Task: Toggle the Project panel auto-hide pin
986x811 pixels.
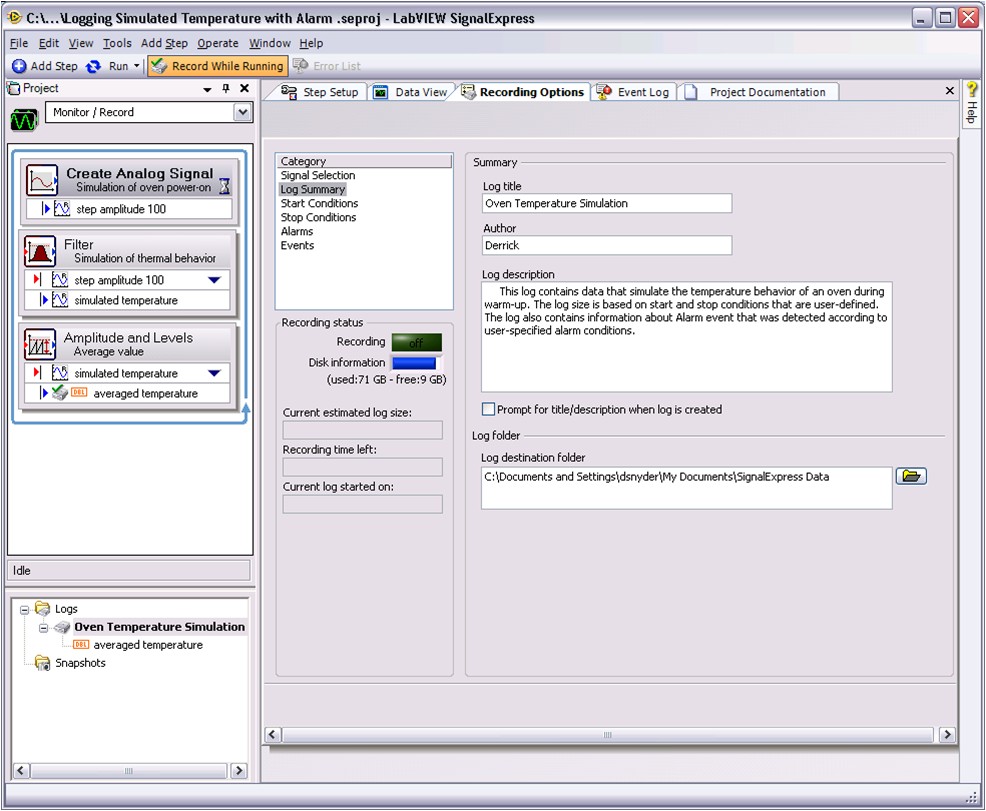Action: (x=226, y=88)
